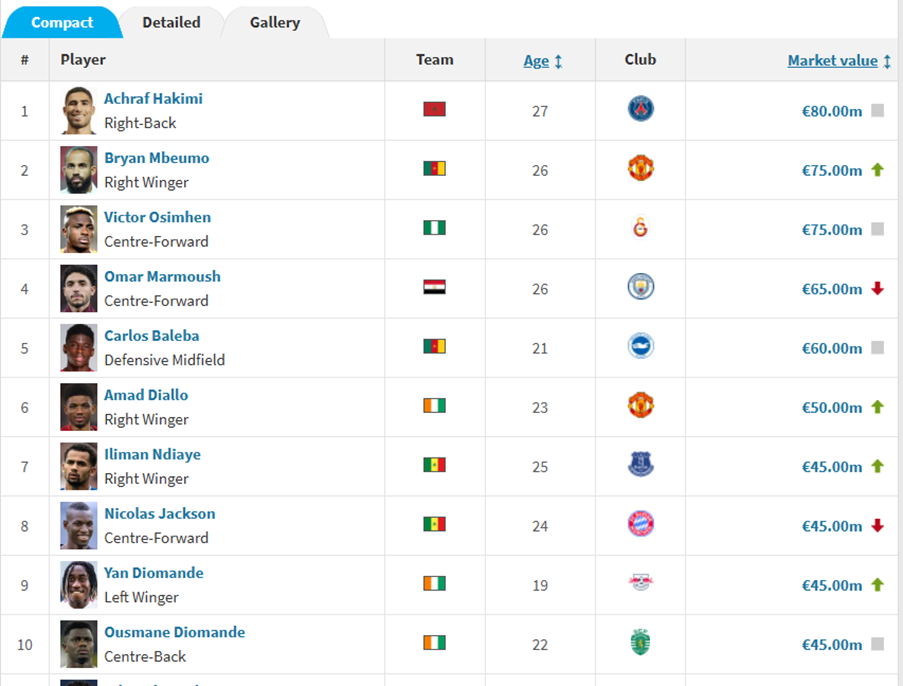Click Amad Diallo's portrait thumbnail

click(79, 407)
